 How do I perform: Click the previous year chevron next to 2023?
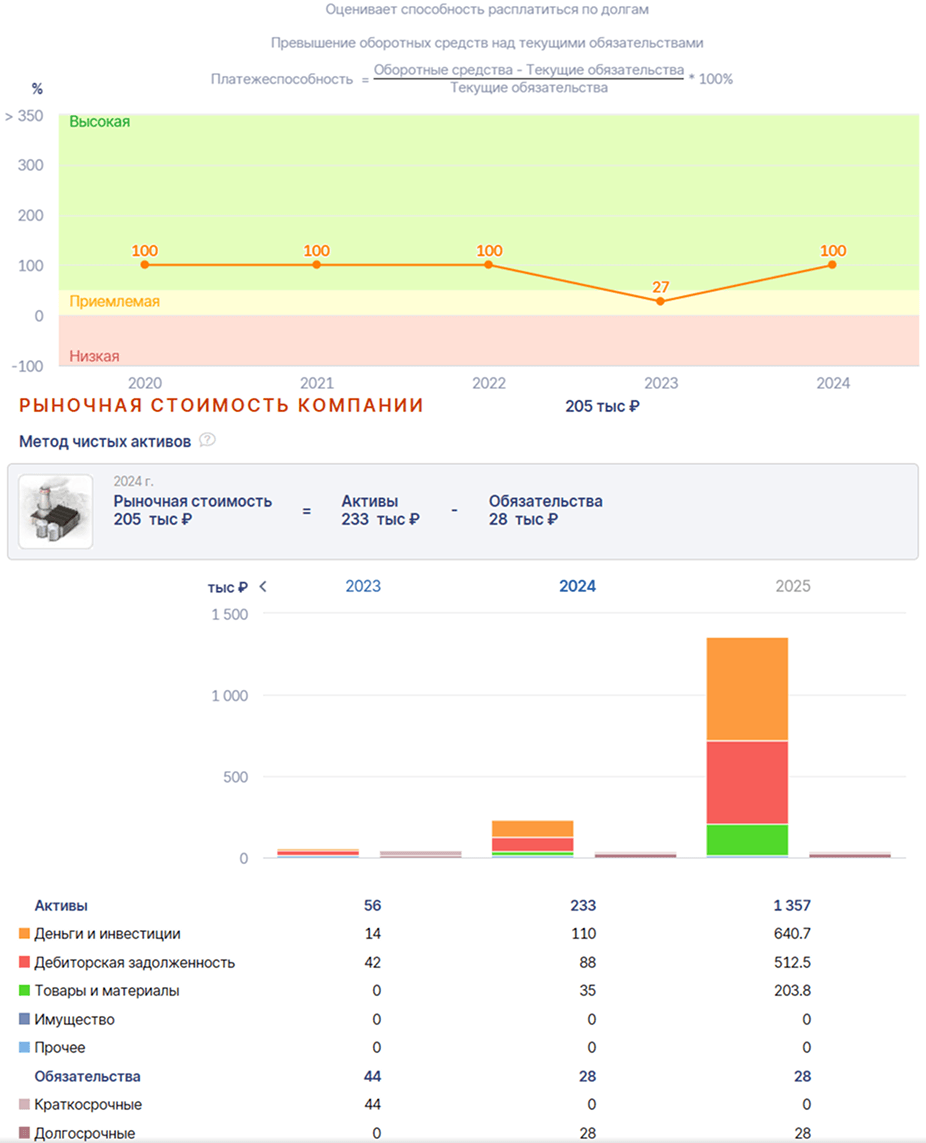coord(263,587)
